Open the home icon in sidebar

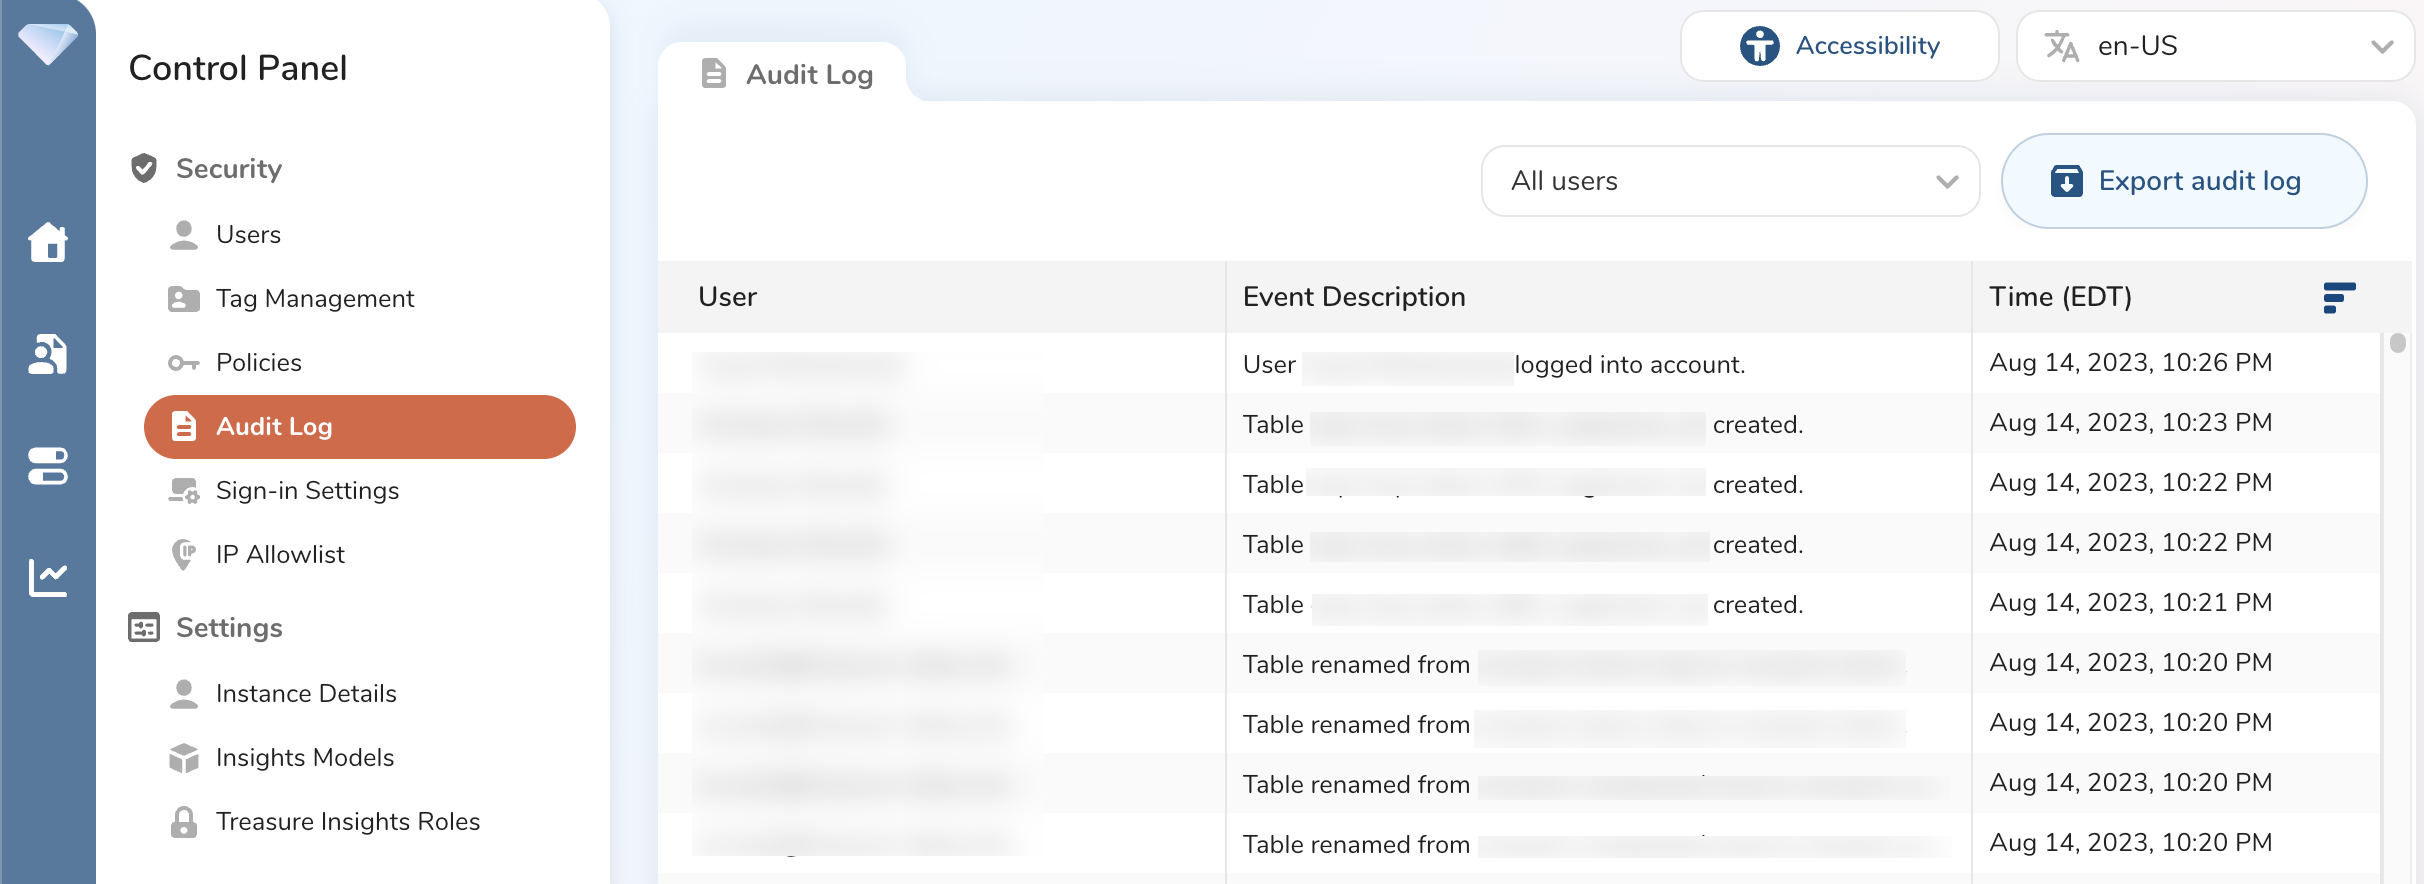tap(47, 242)
